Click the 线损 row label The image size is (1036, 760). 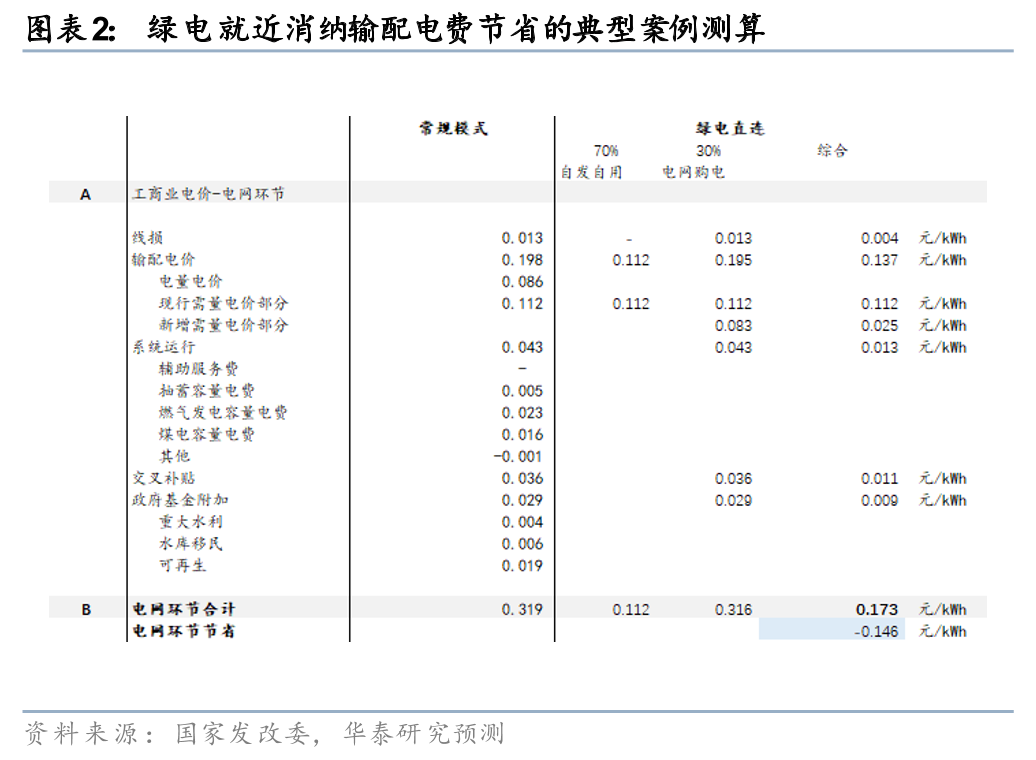[x=148, y=238]
